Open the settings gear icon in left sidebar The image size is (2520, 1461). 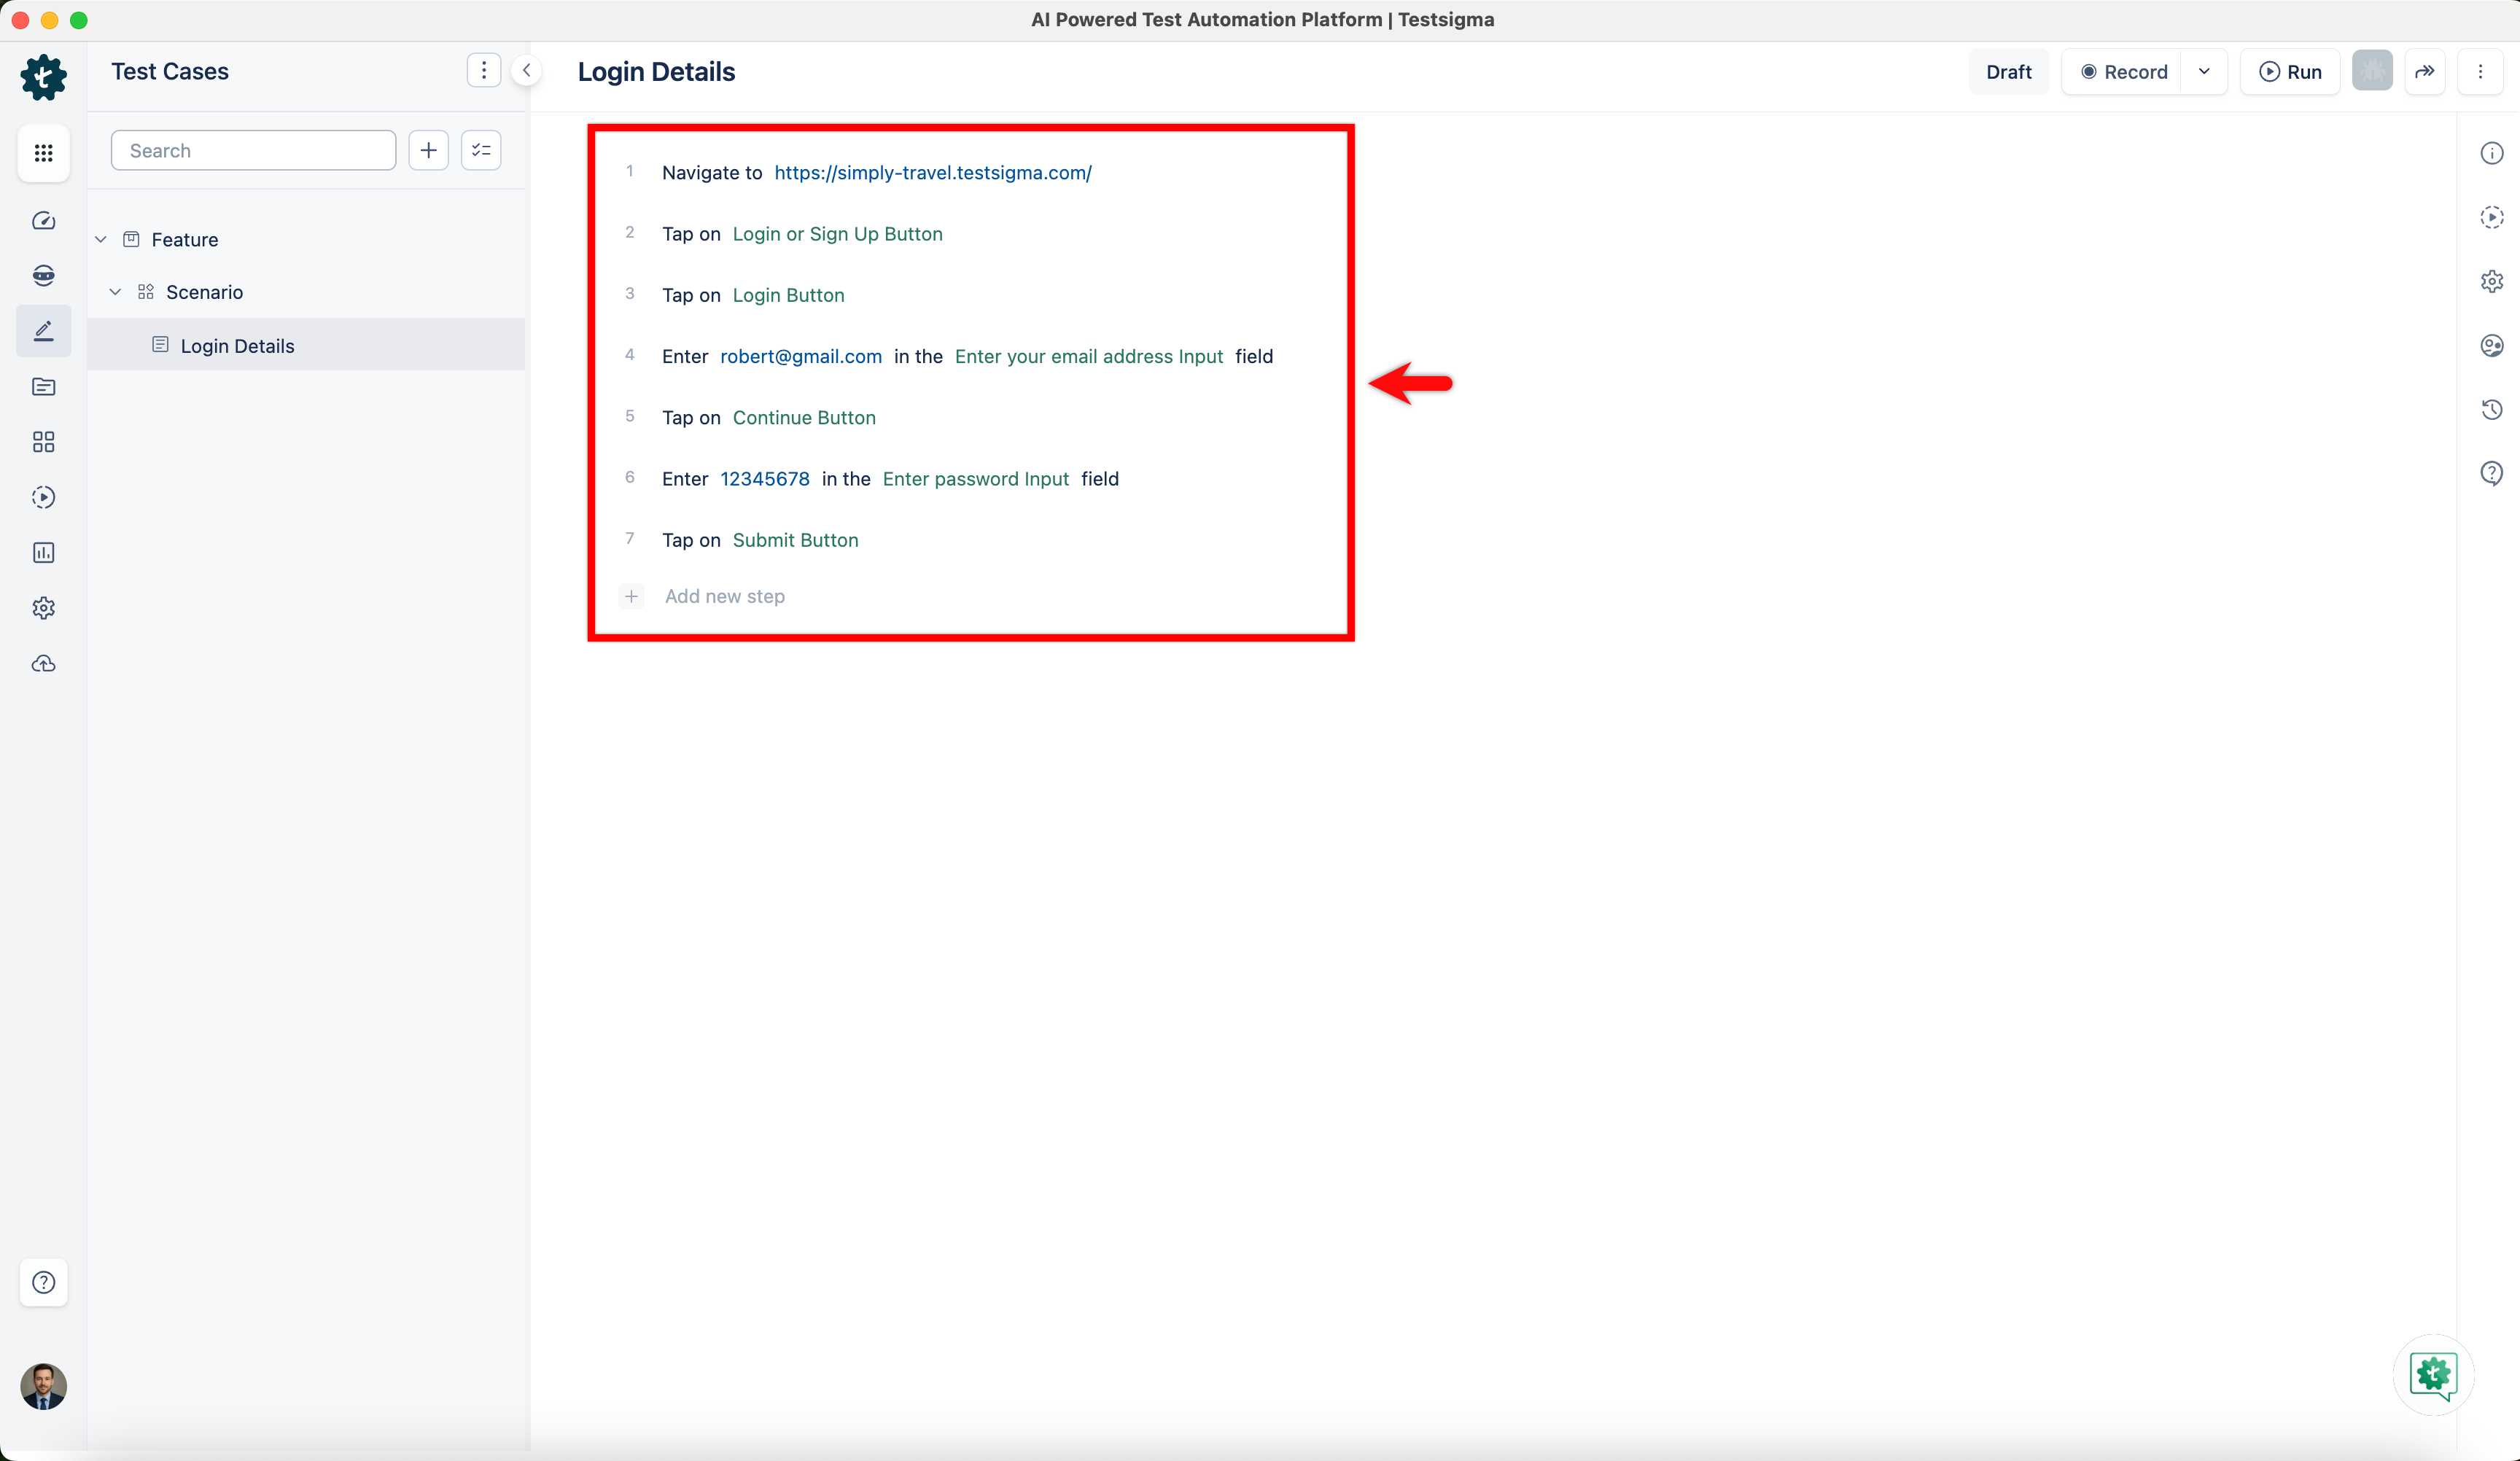tap(43, 608)
